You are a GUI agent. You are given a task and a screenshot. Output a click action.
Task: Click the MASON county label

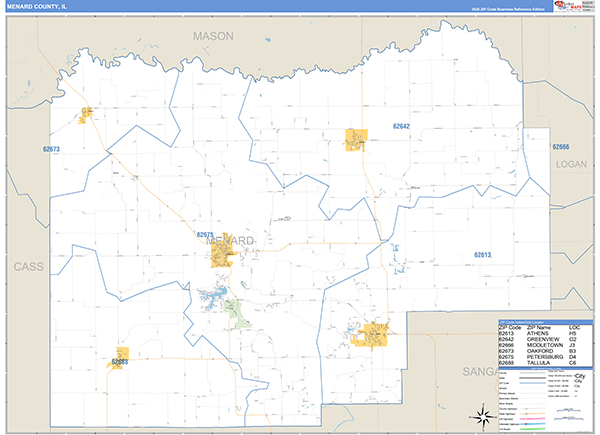(213, 36)
